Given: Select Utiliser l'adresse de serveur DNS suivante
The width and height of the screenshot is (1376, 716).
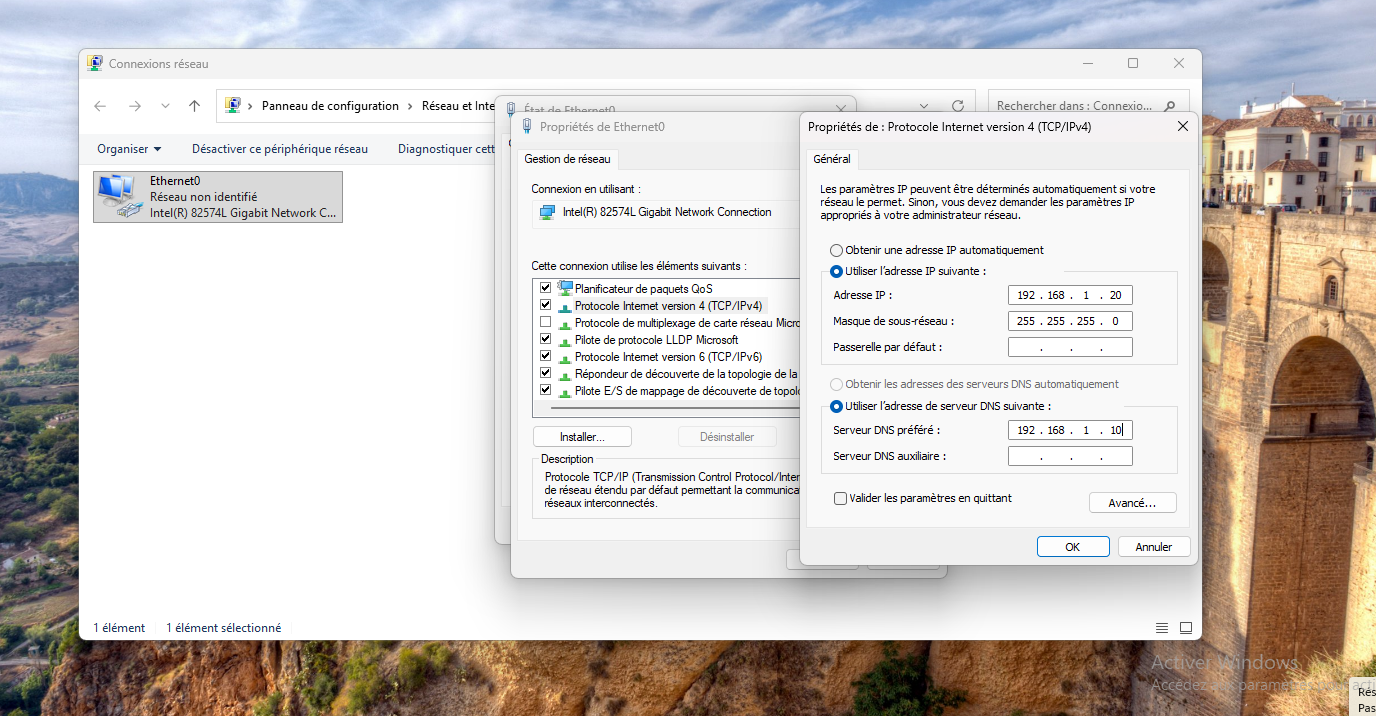Looking at the screenshot, I should click(836, 406).
